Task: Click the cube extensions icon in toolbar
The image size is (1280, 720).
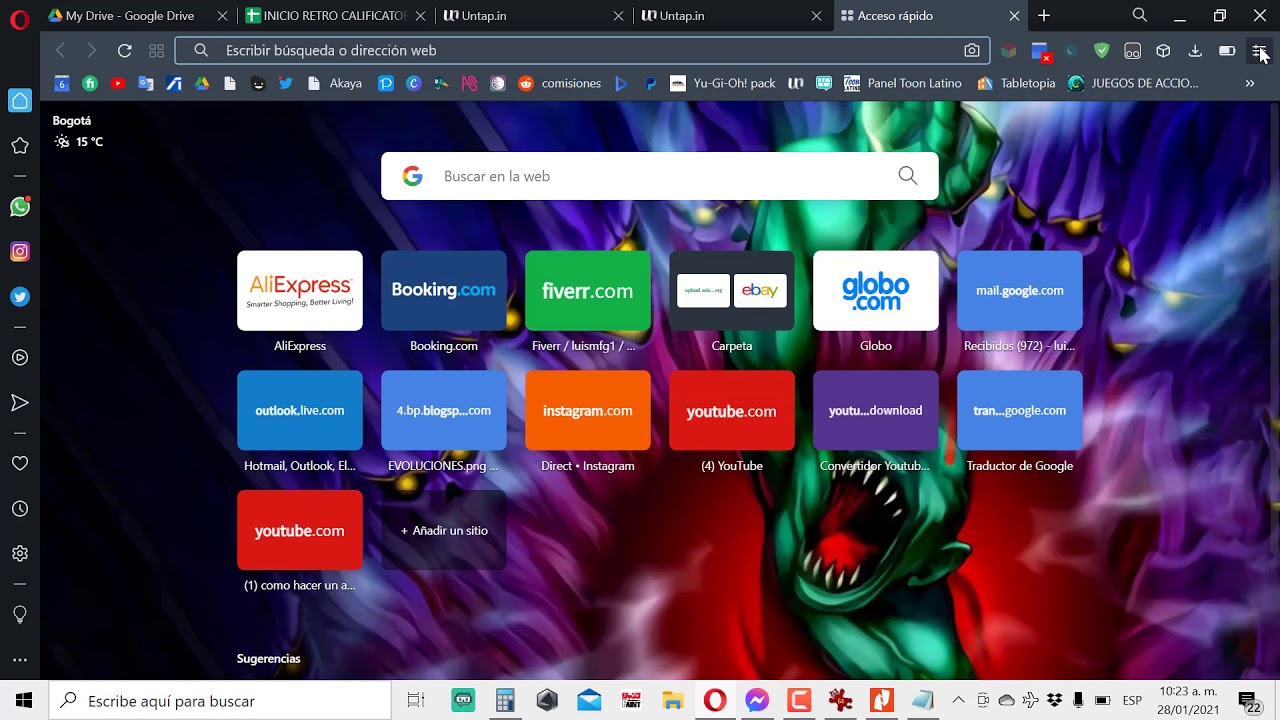Action: pos(1163,50)
